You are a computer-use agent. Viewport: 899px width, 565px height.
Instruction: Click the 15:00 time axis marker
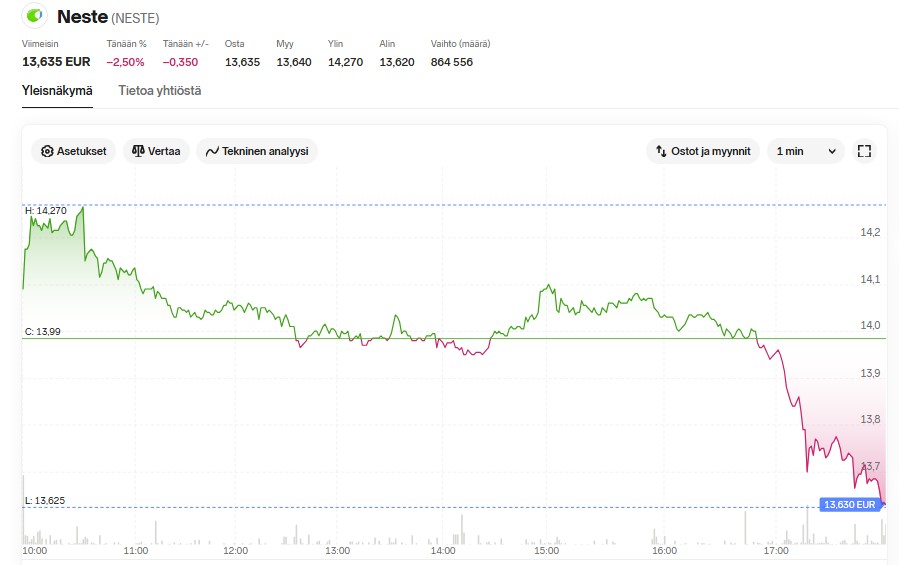tap(546, 550)
